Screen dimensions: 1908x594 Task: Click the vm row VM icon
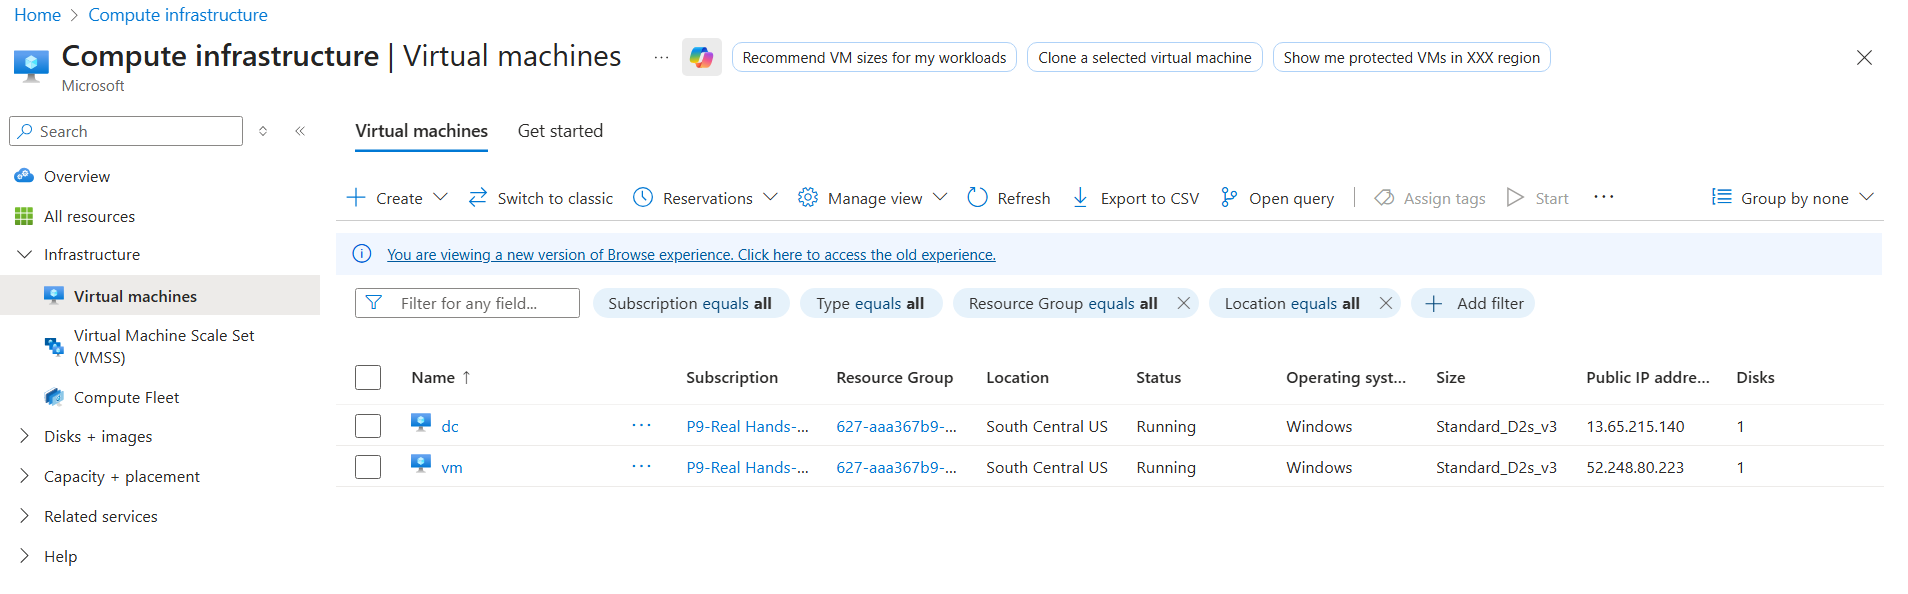click(421, 464)
